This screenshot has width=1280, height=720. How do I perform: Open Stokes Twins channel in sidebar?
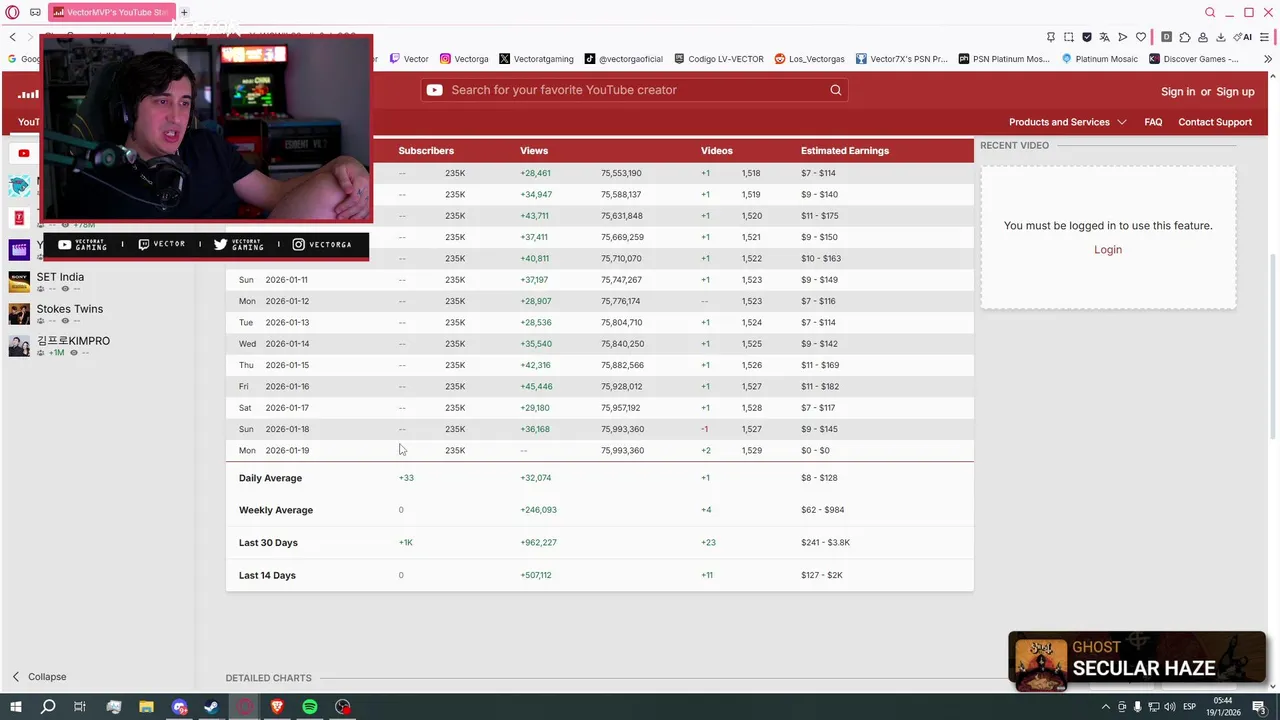[70, 309]
